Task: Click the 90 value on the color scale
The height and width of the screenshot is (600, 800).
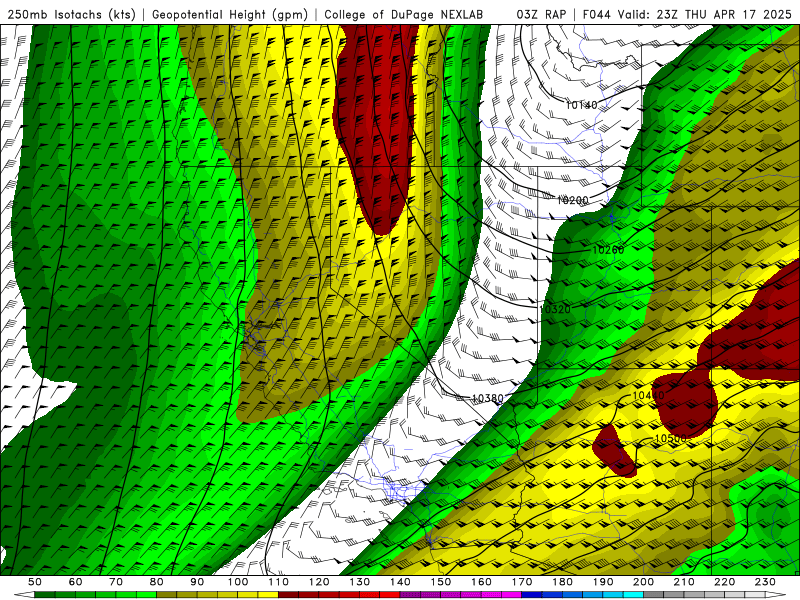Action: pos(197,582)
